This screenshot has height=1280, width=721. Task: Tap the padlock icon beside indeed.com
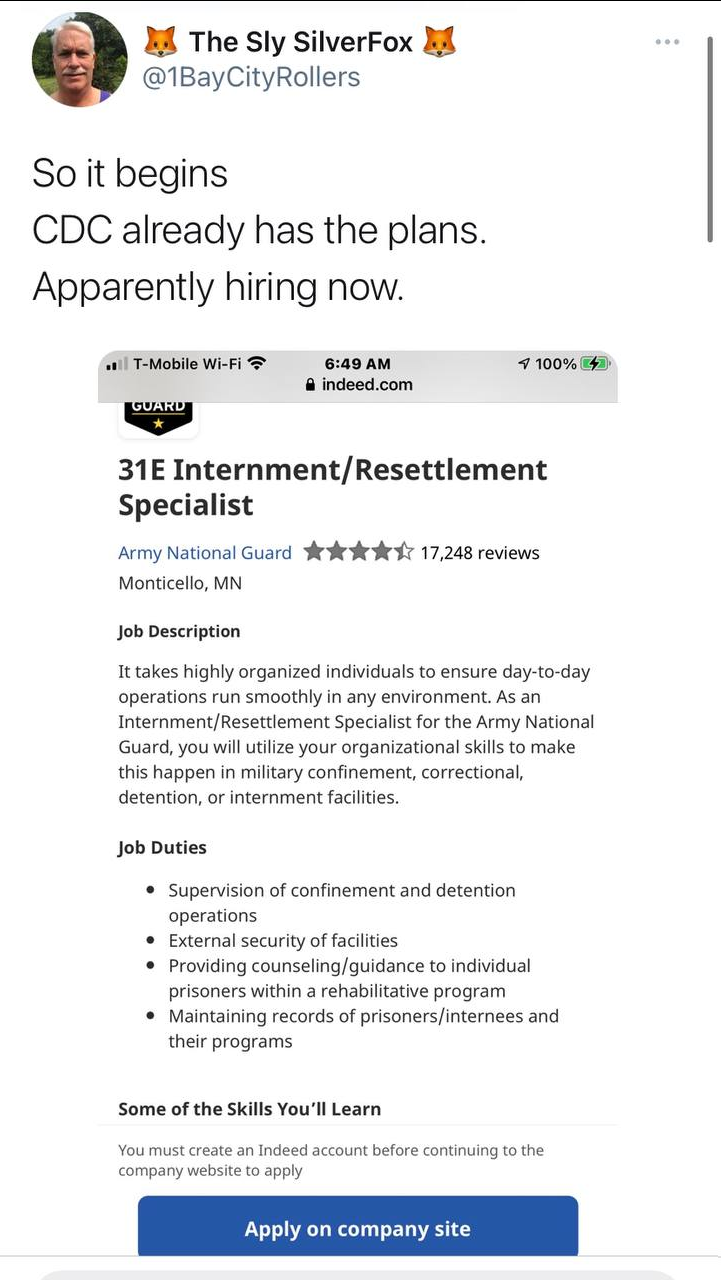pos(310,385)
